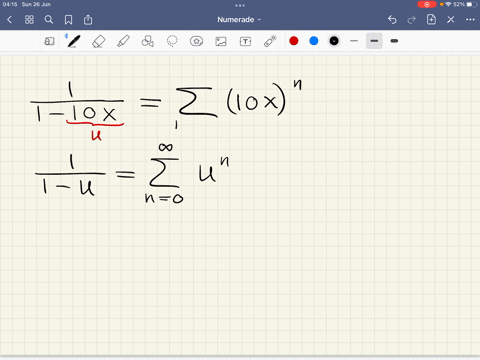The image size is (480, 360).
Task: Bookmark this page
Action: pos(68,20)
